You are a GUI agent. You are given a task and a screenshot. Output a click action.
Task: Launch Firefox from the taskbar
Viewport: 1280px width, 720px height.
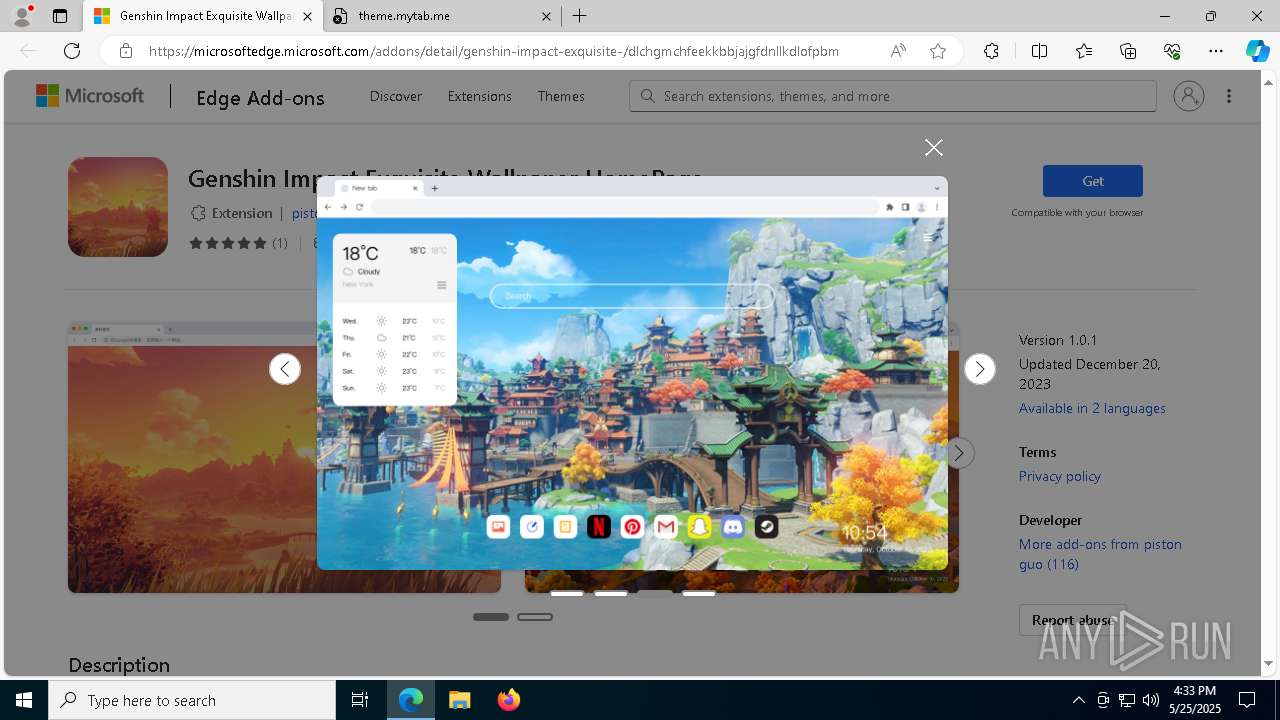pos(509,700)
